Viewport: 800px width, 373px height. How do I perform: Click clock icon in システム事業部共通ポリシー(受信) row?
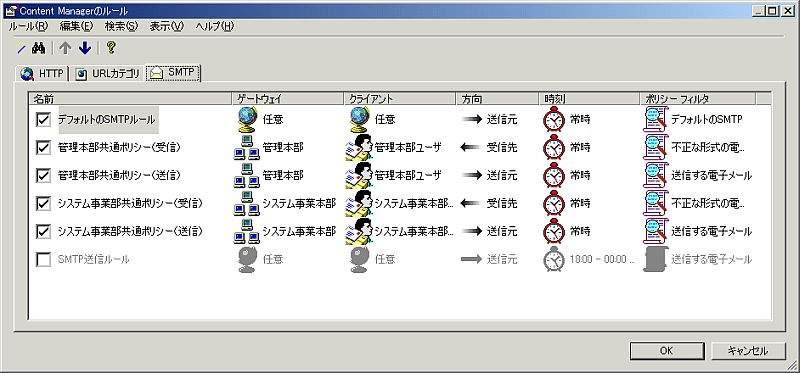pos(554,204)
